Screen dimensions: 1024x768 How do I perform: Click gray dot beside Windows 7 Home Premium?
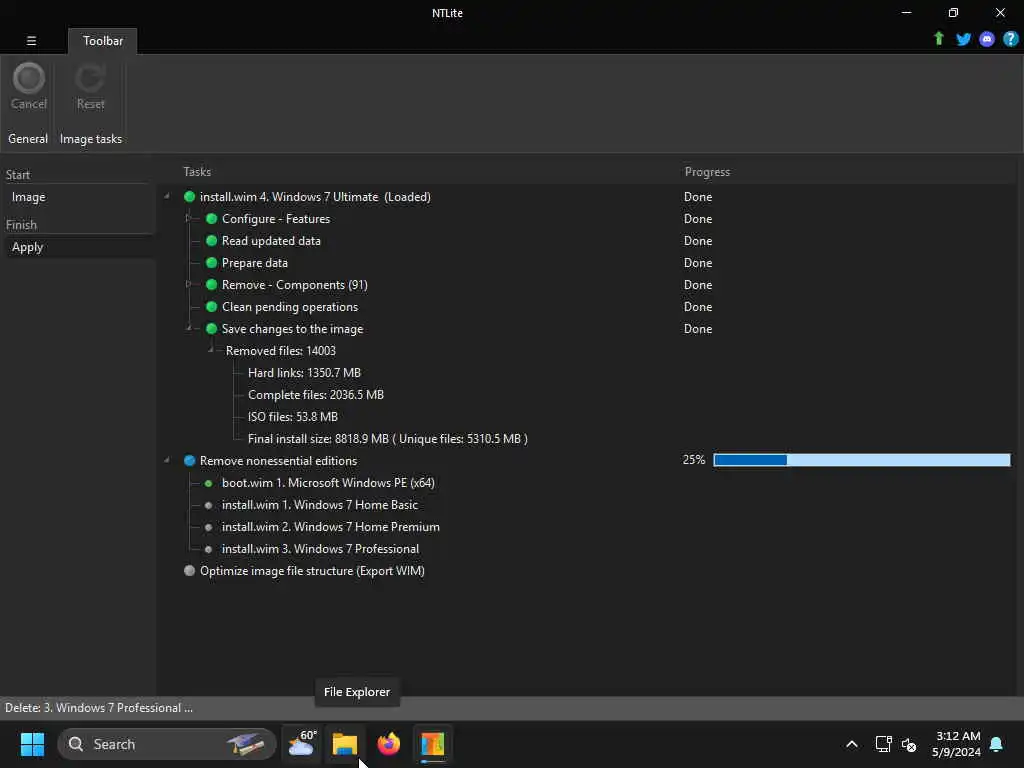click(x=208, y=527)
